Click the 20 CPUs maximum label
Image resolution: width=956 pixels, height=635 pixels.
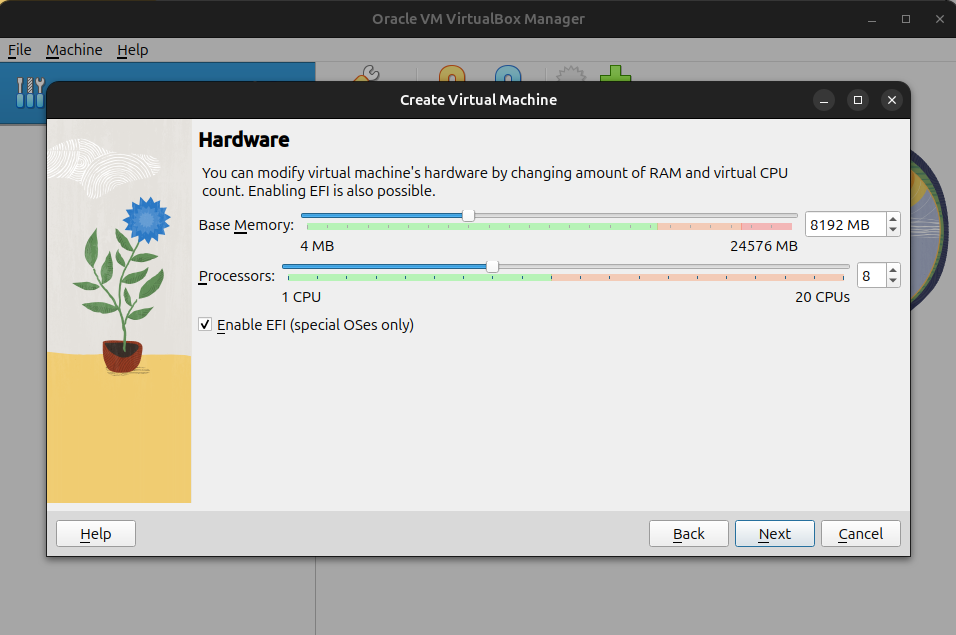pyautogui.click(x=822, y=297)
